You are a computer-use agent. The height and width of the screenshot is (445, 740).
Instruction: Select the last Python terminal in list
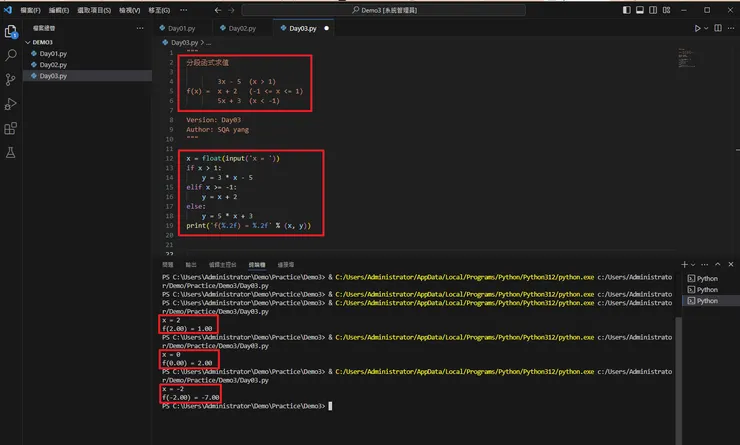[706, 300]
